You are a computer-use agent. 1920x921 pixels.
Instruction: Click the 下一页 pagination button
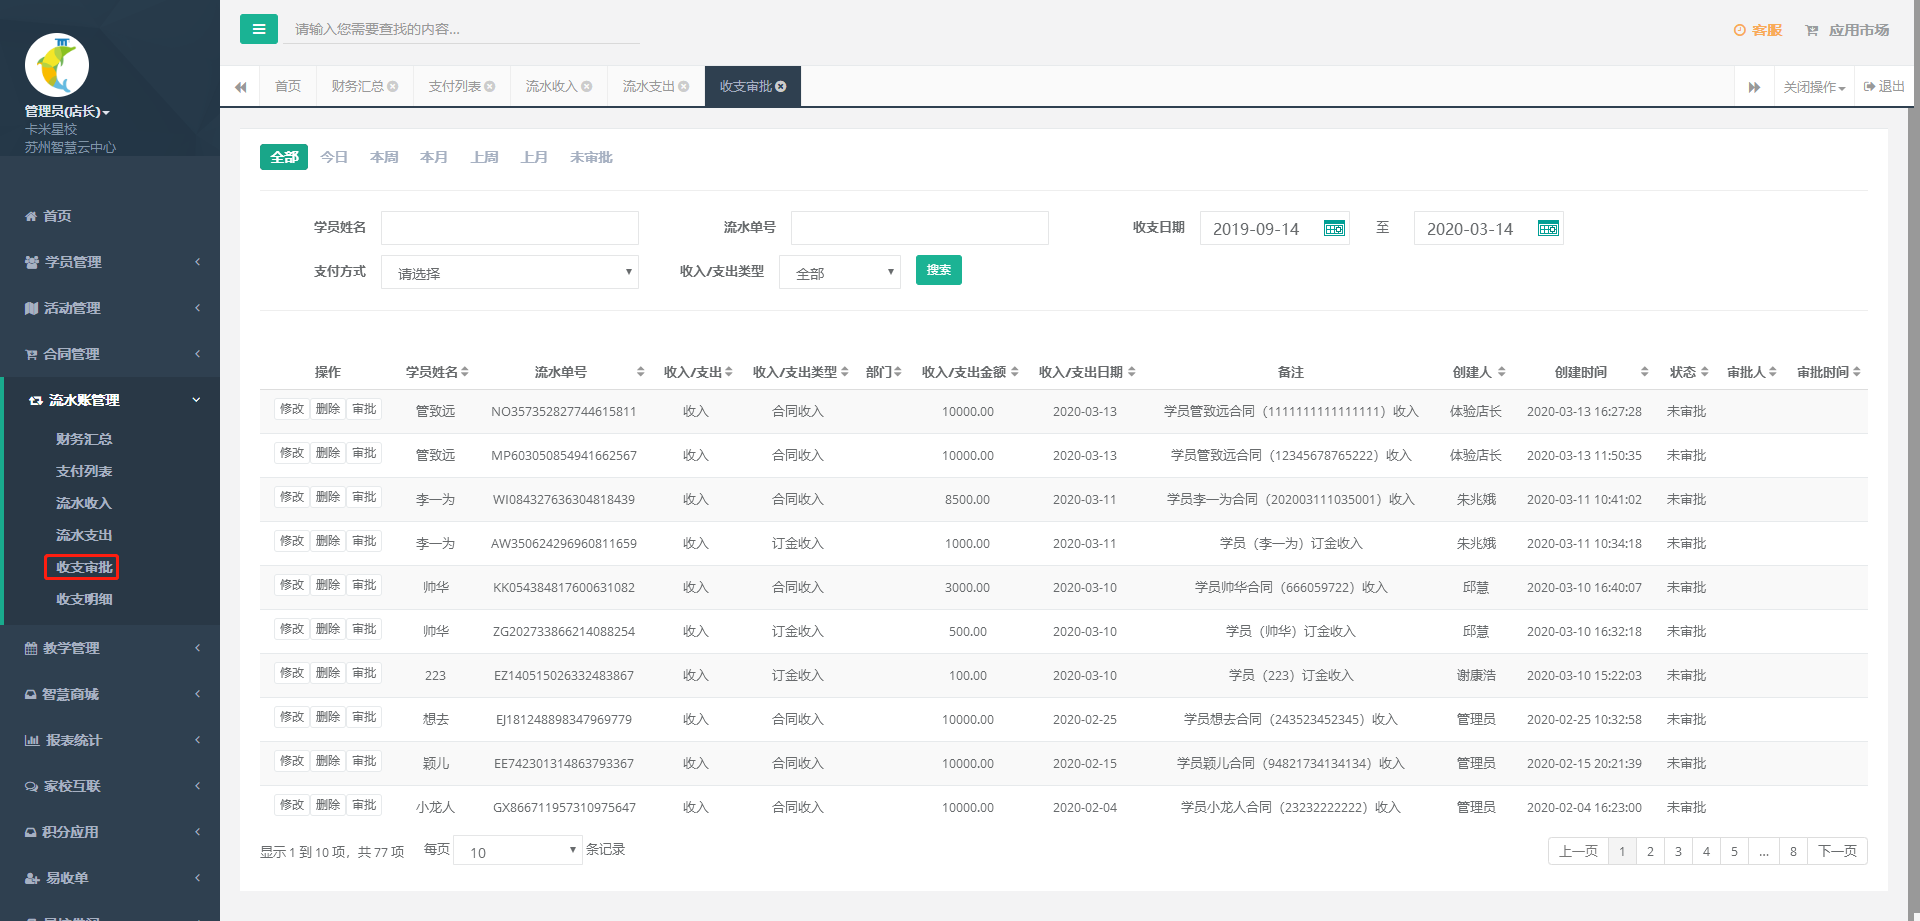pyautogui.click(x=1837, y=851)
